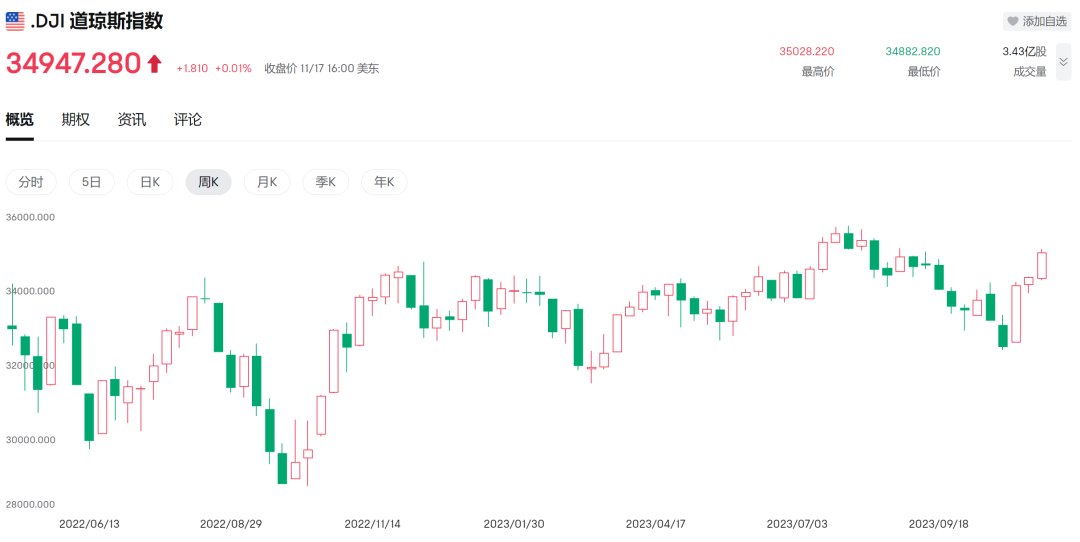Click the 2023/01/30 date label
This screenshot has width=1080, height=542.
click(514, 524)
